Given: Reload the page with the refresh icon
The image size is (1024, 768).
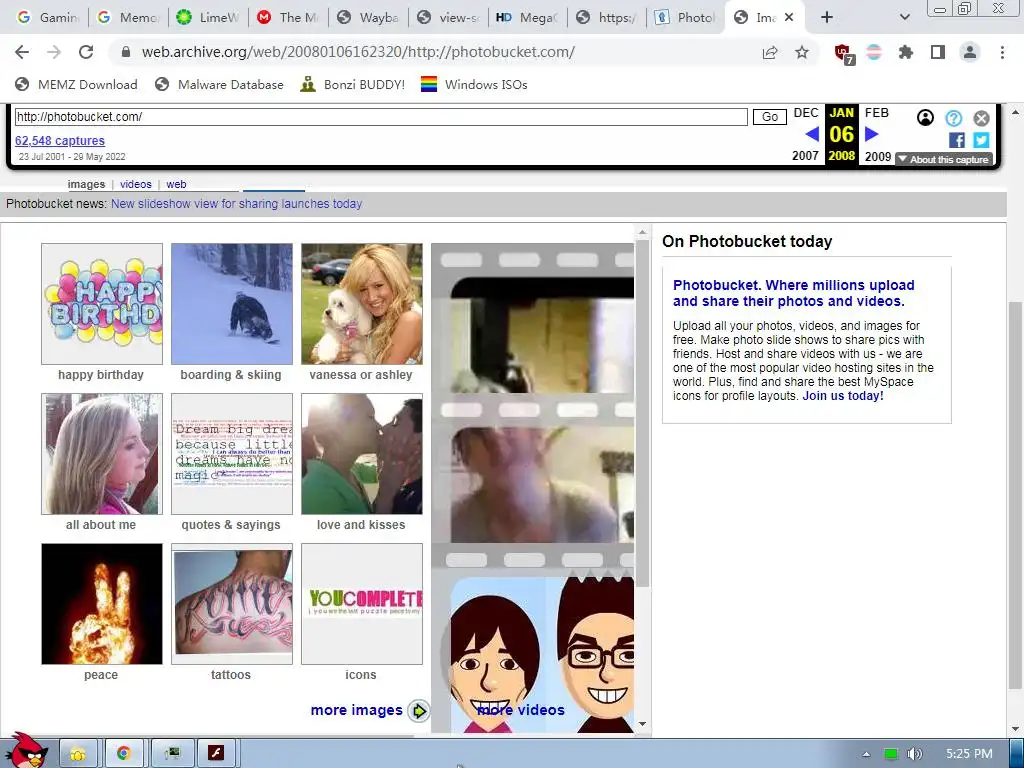Looking at the screenshot, I should [x=86, y=52].
